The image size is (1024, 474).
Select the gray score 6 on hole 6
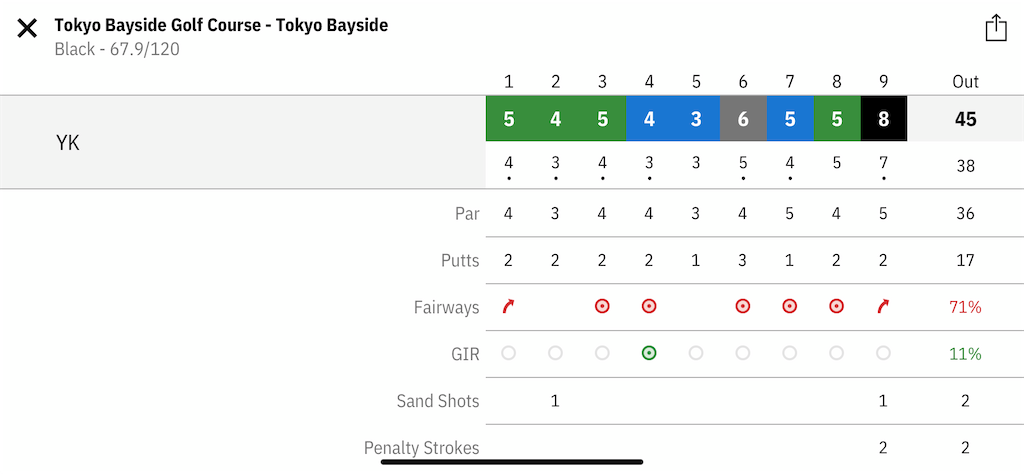pos(743,119)
